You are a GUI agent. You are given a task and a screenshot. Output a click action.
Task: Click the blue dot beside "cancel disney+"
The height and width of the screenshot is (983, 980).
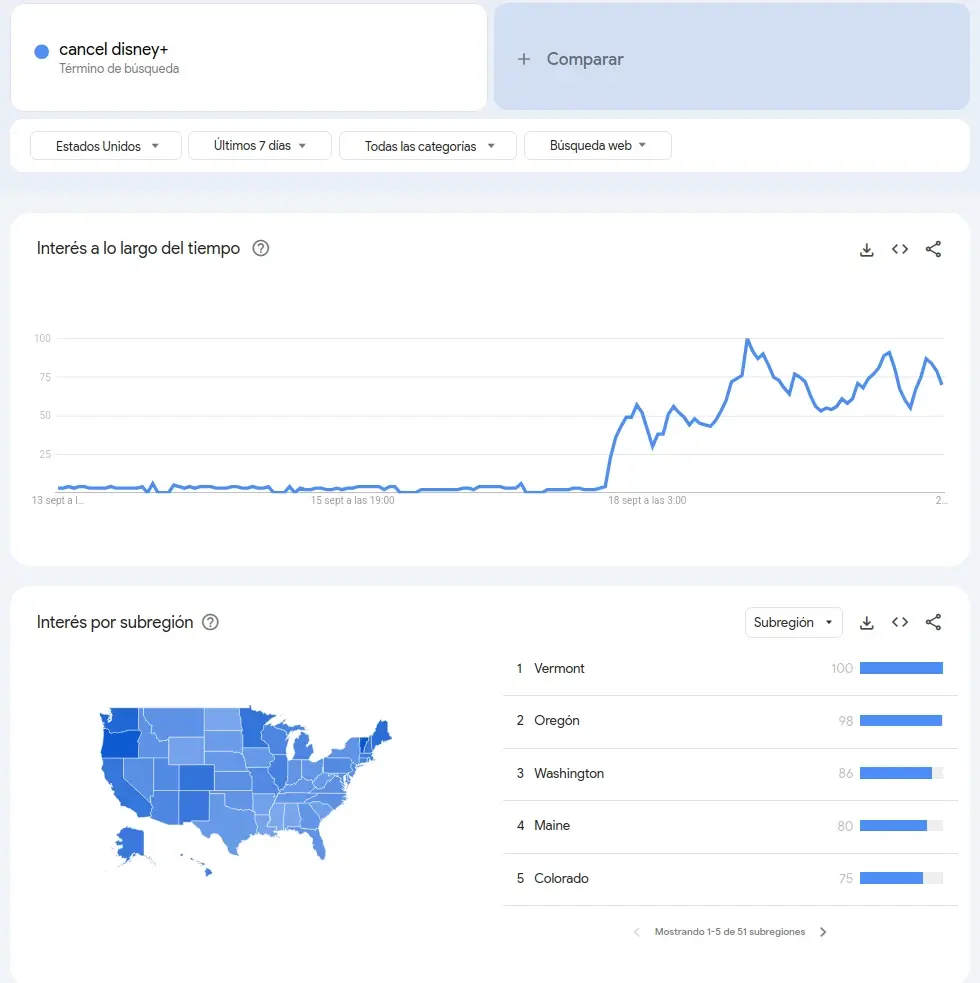pyautogui.click(x=42, y=51)
